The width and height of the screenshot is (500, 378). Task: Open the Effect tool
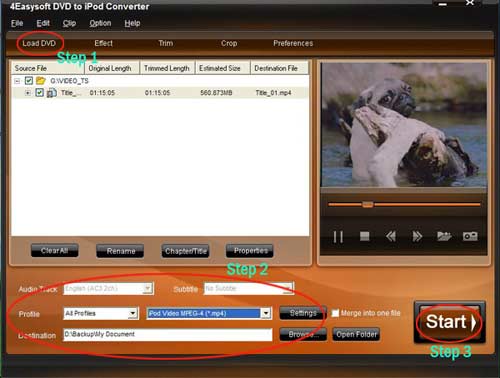(103, 43)
